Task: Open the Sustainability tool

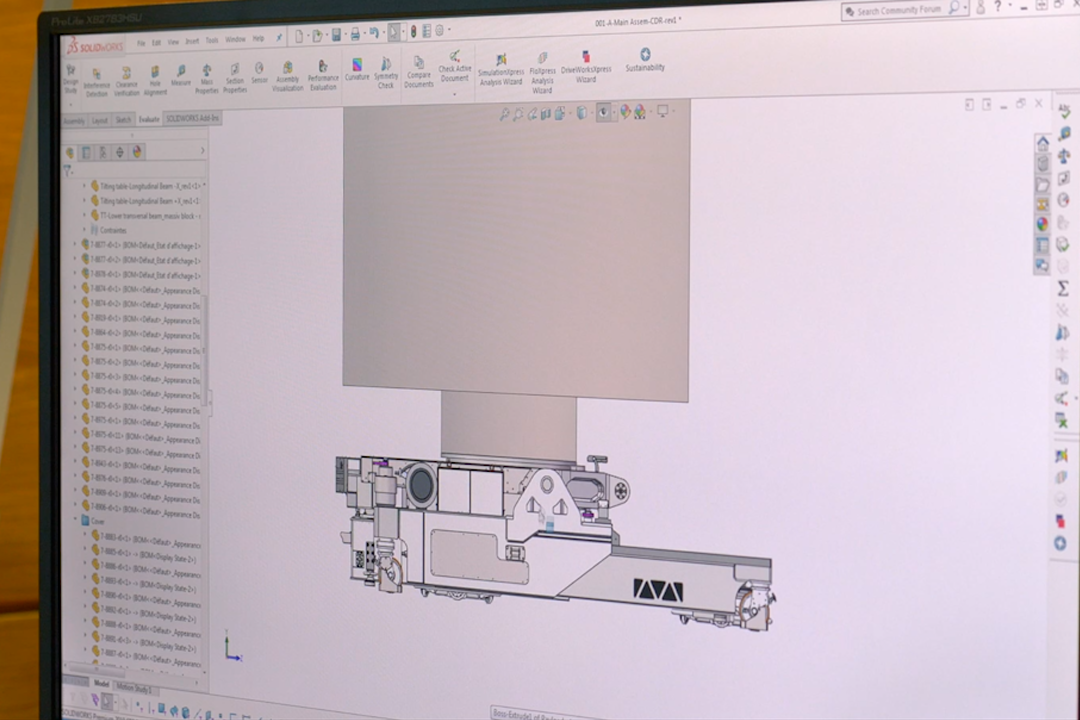Action: pos(645,60)
